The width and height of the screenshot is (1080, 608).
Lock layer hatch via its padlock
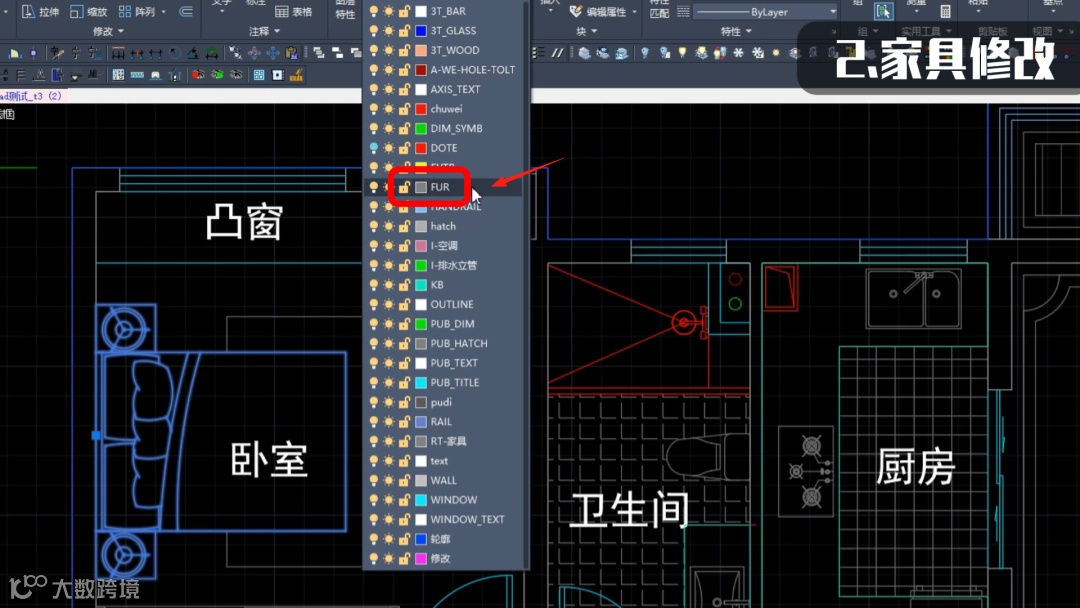coord(404,226)
